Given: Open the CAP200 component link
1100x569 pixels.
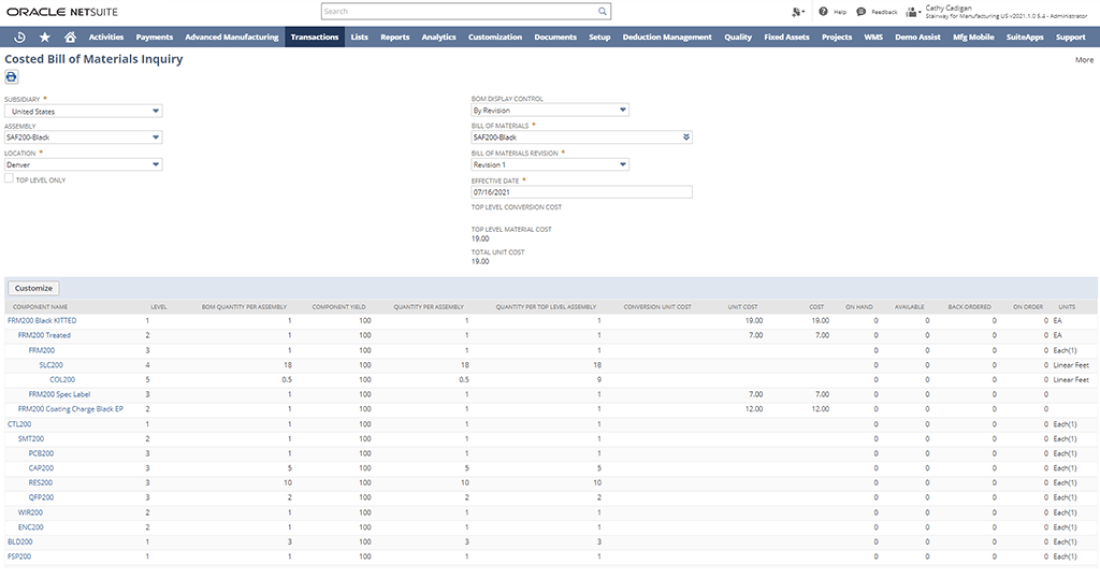Looking at the screenshot, I should coord(41,468).
